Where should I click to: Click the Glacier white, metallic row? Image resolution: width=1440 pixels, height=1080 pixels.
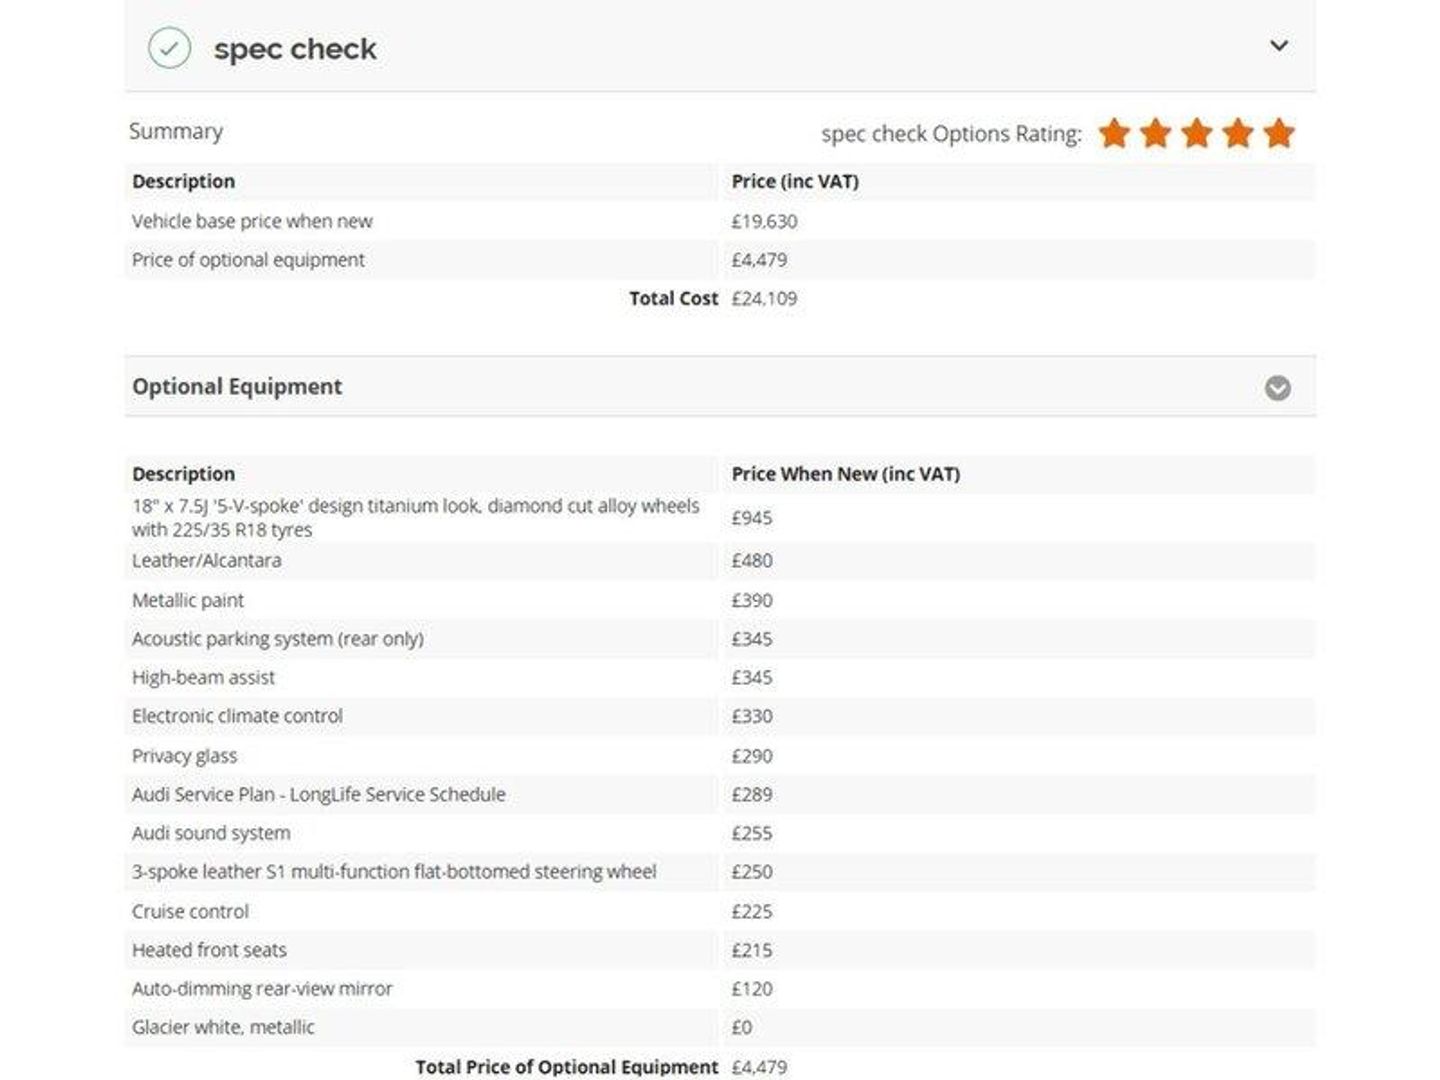(x=720, y=1028)
